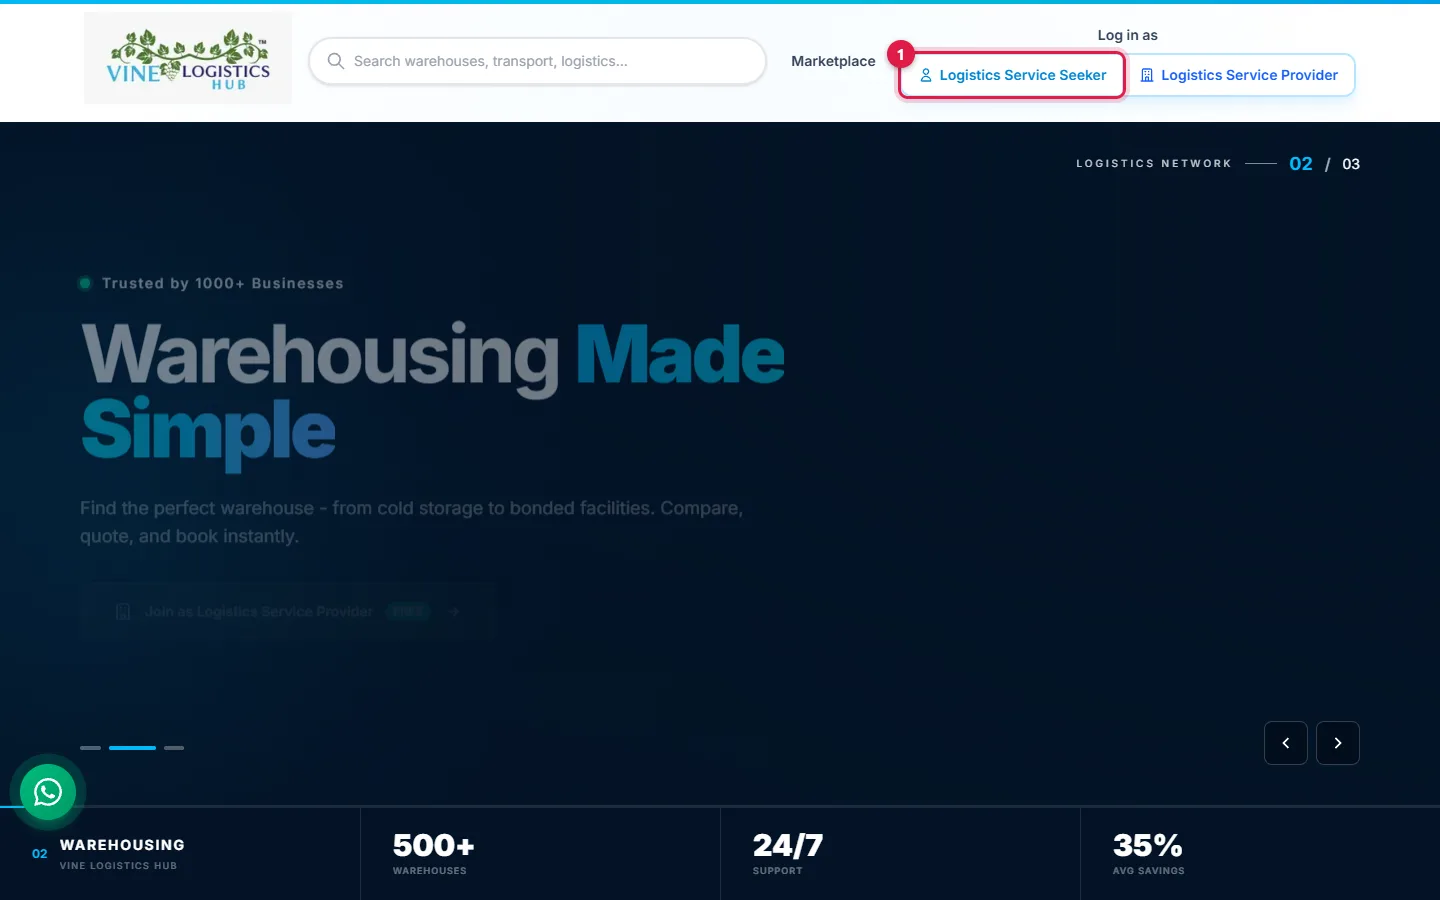1440x900 pixels.
Task: Click the 02 slide counter number
Action: point(1300,164)
